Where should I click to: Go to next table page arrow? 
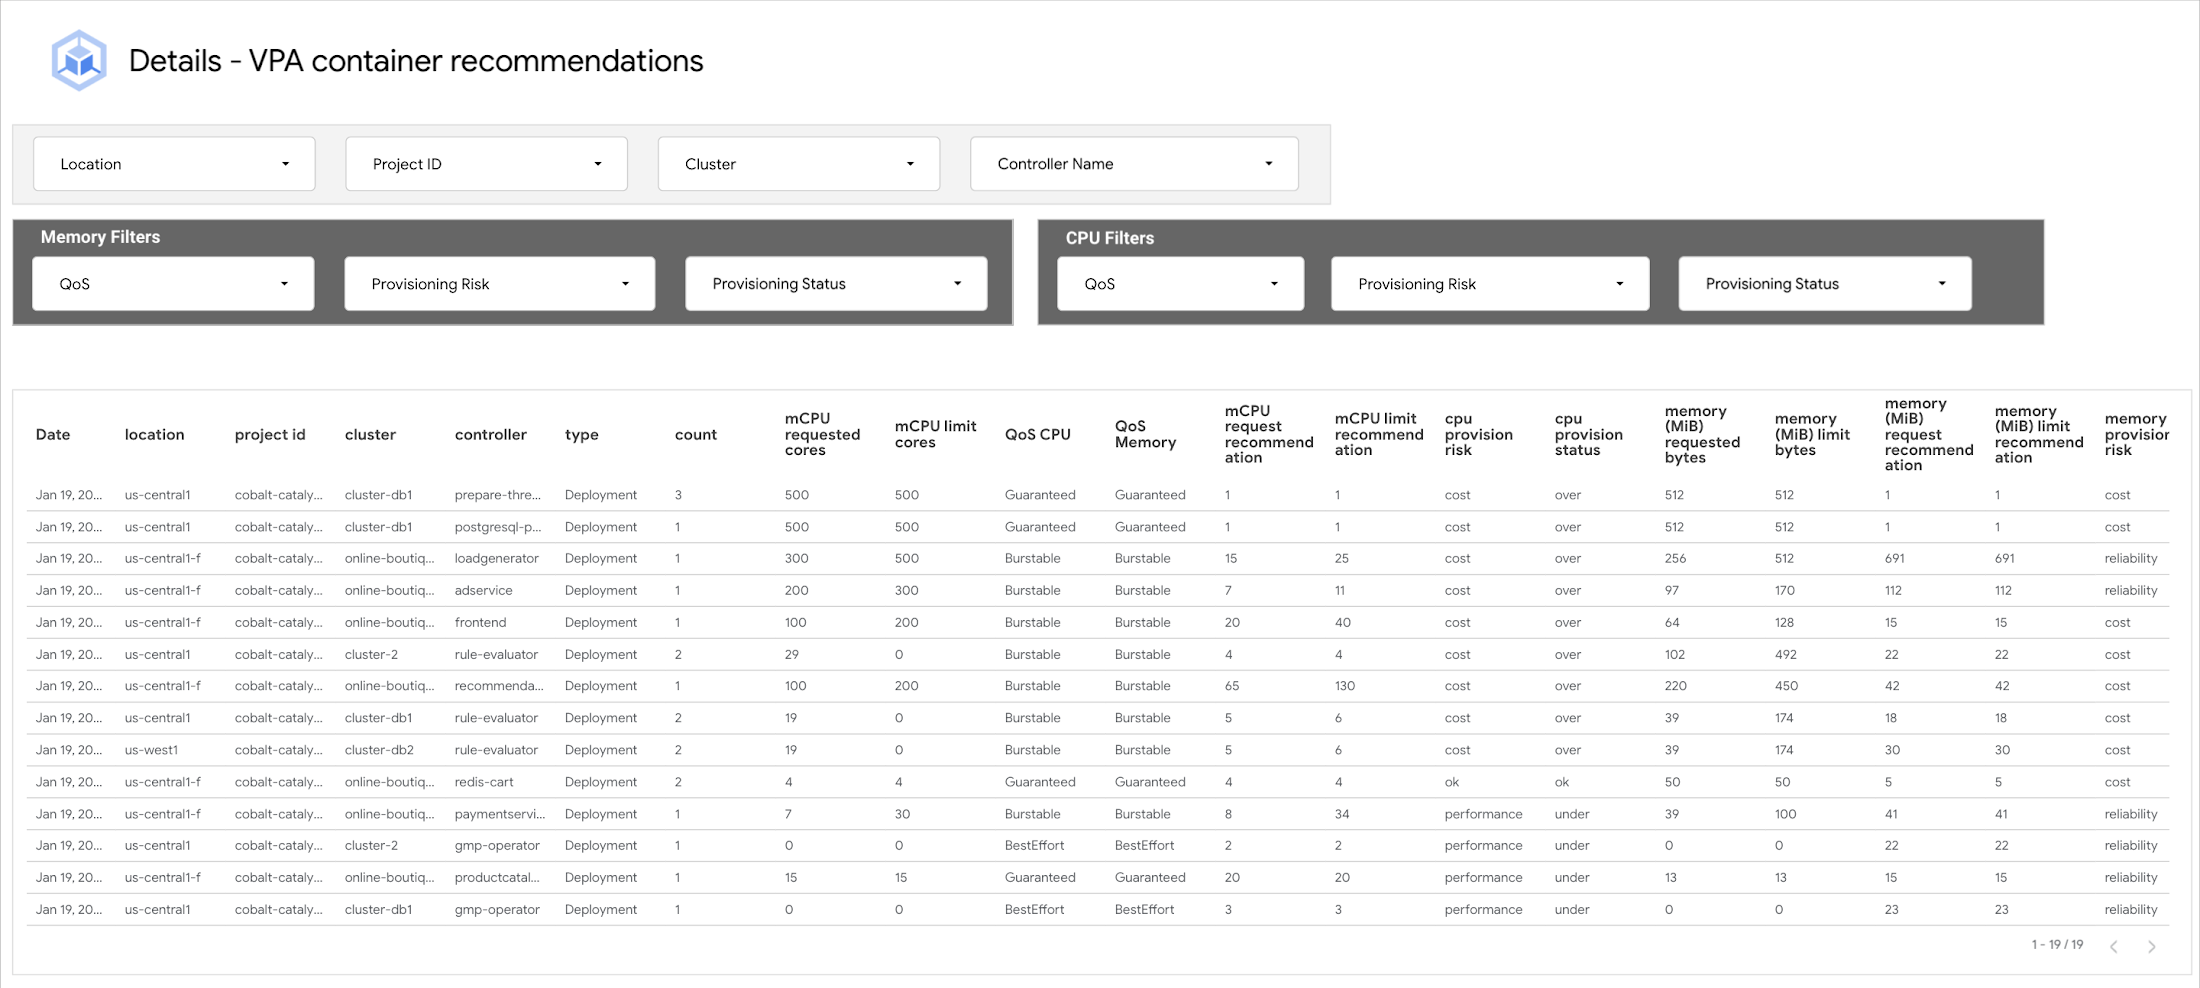point(2151,946)
